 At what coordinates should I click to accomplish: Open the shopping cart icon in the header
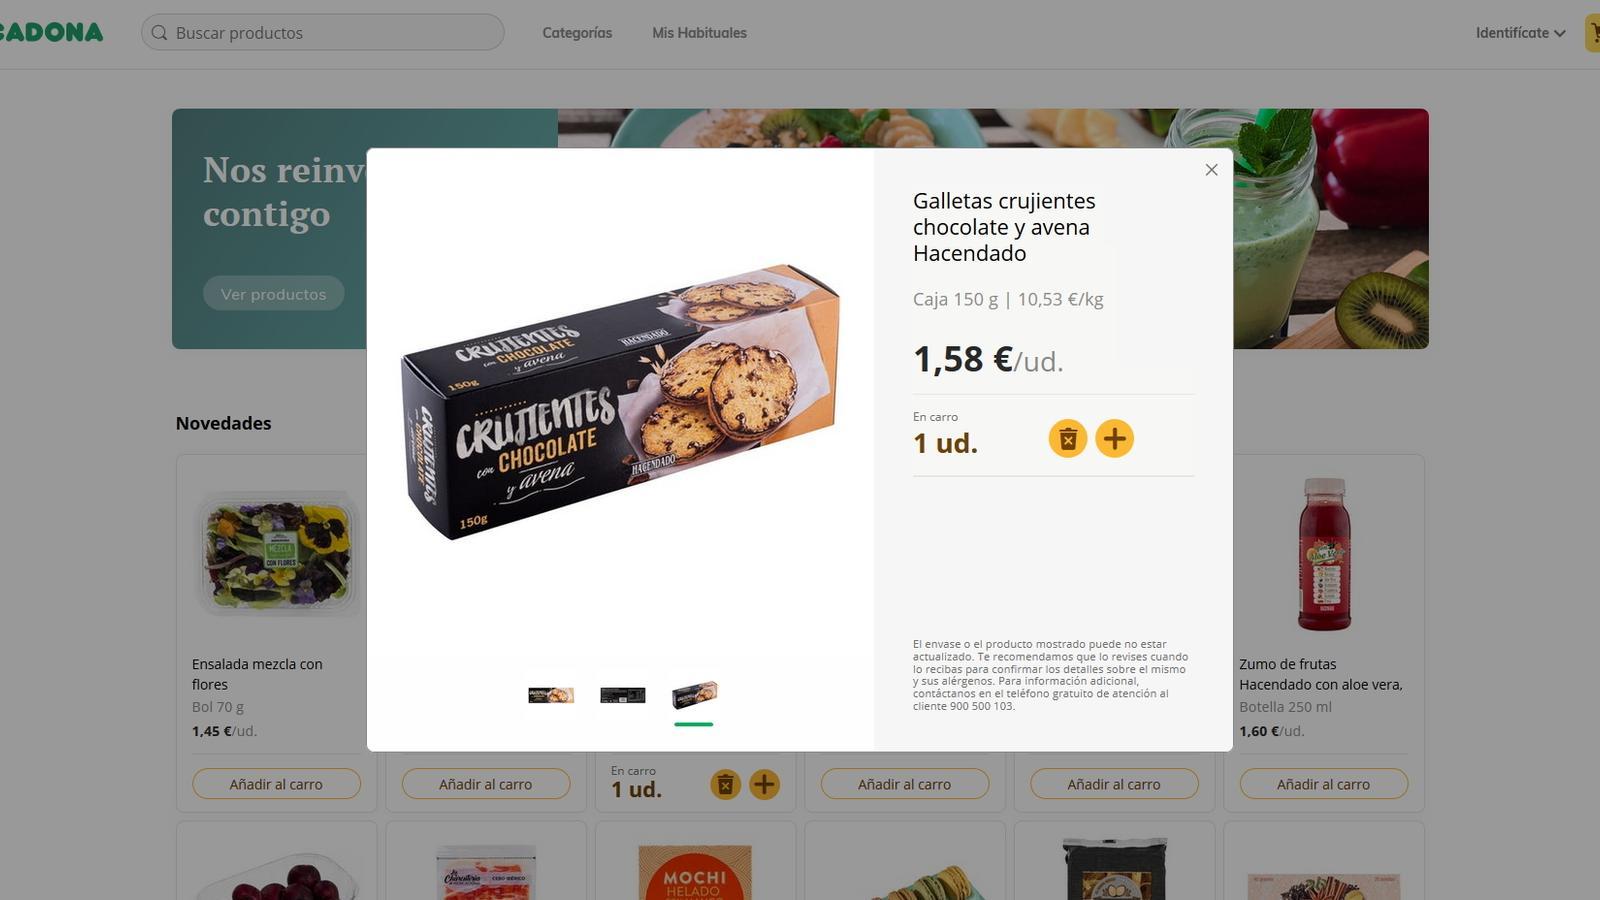[x=1592, y=33]
